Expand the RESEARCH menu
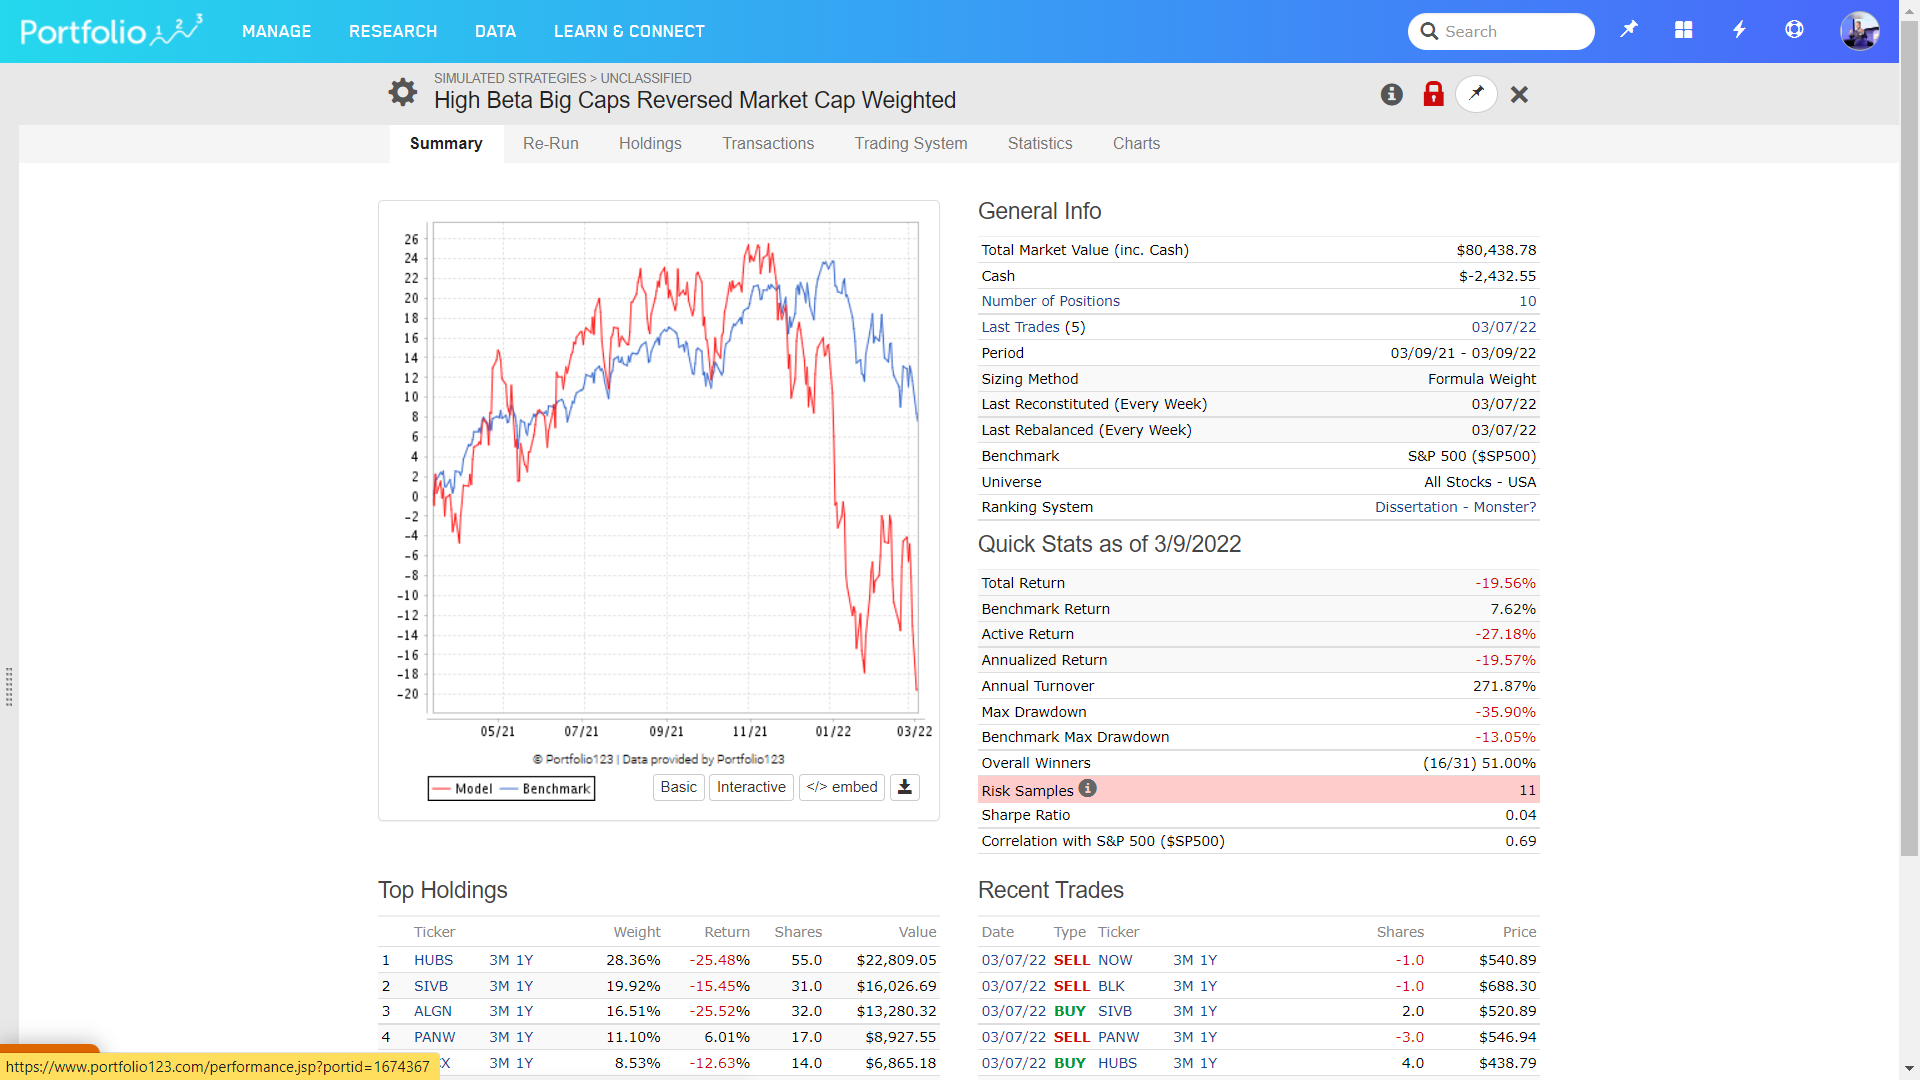Viewport: 1920px width, 1080px height. pos(393,31)
